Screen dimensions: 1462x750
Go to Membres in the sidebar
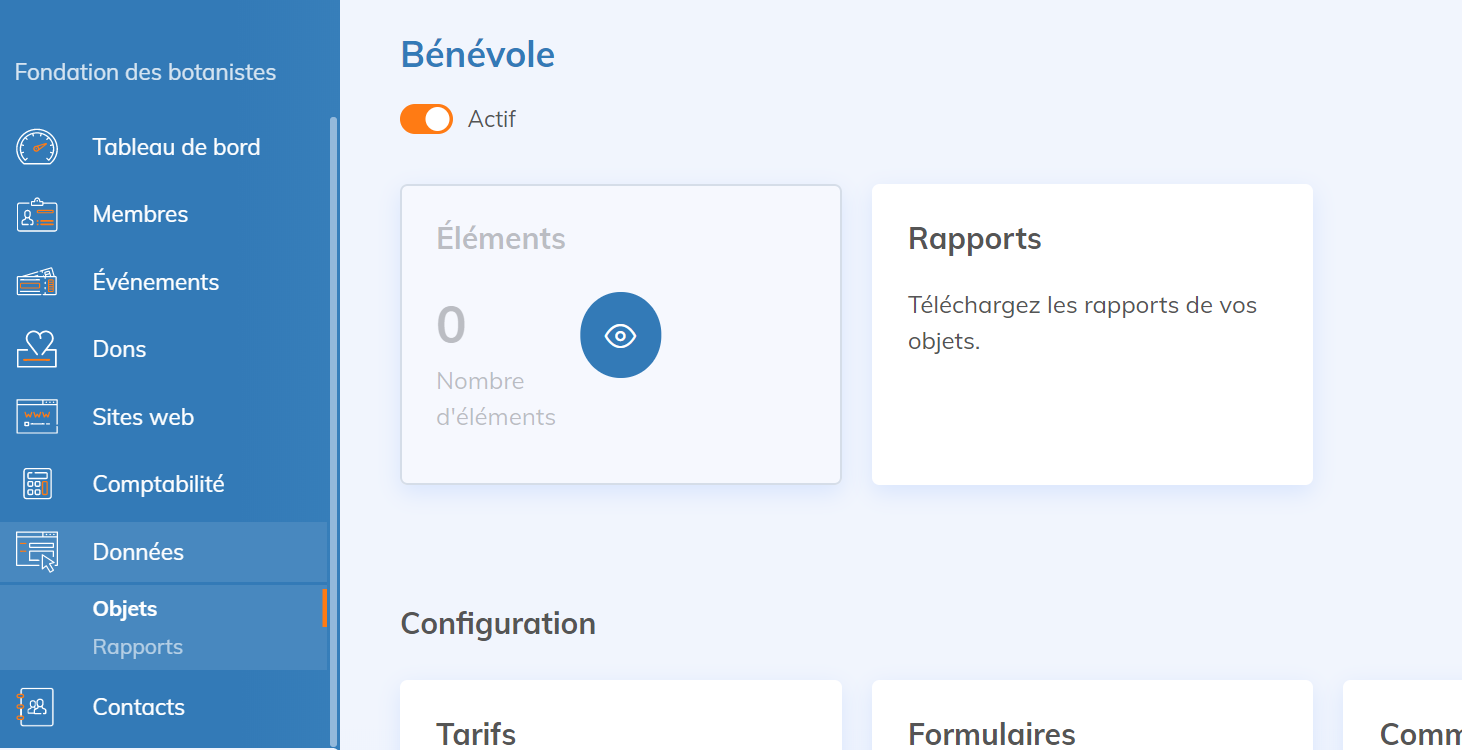click(x=140, y=215)
